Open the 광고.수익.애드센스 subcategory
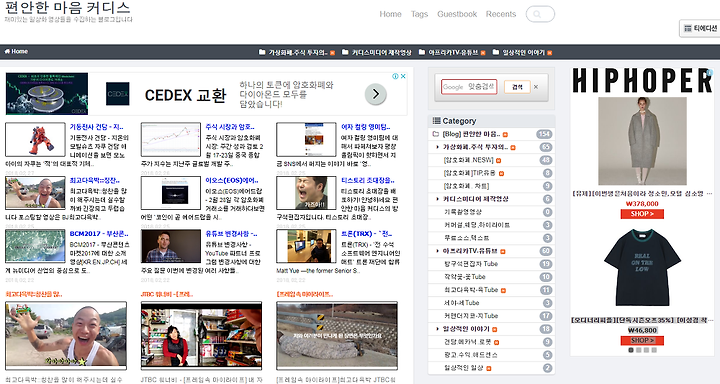 471,355
